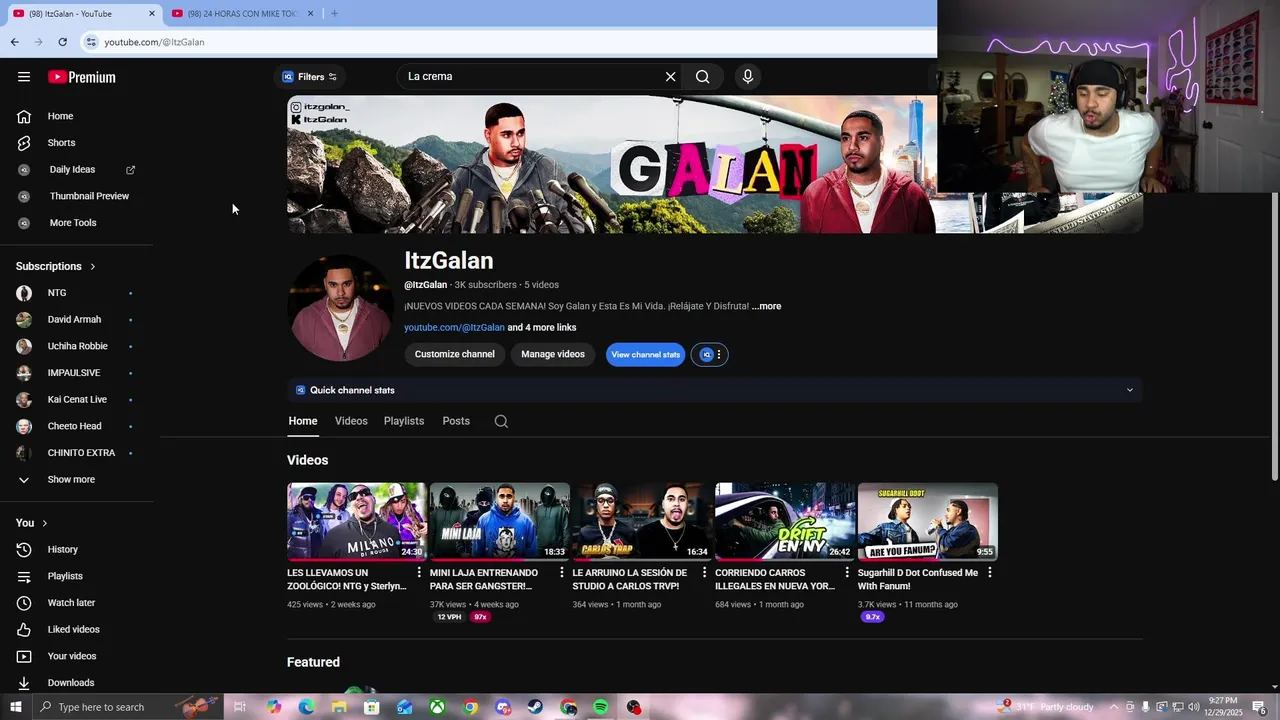The height and width of the screenshot is (720, 1280).
Task: Open options menu for Sugarhill D Dot video
Action: pos(990,573)
